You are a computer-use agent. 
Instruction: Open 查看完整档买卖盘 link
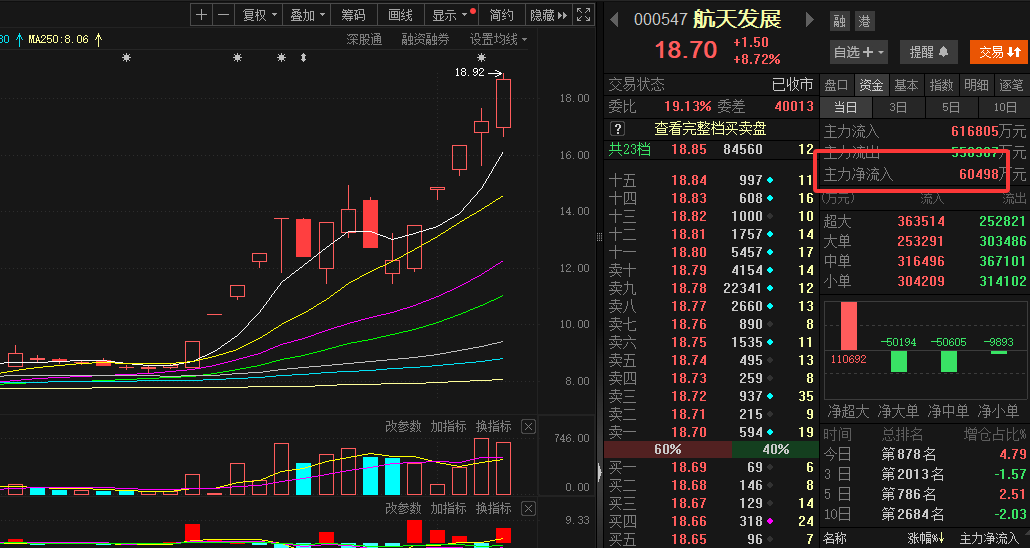[709, 129]
